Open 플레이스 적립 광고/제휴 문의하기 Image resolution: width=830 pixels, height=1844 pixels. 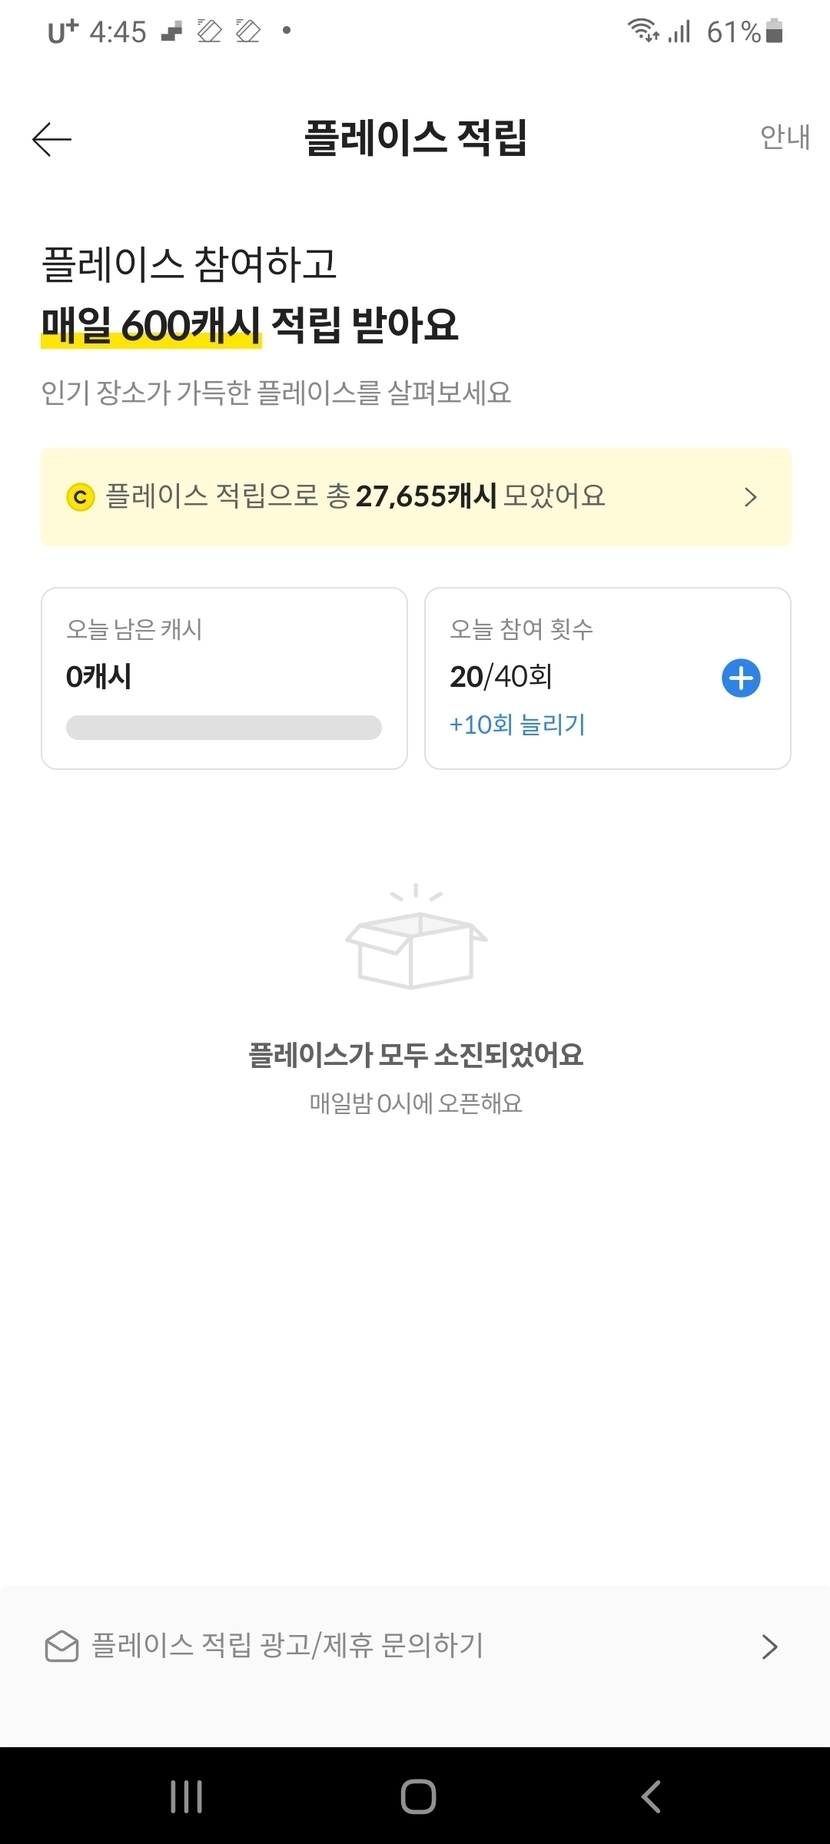pos(288,1646)
